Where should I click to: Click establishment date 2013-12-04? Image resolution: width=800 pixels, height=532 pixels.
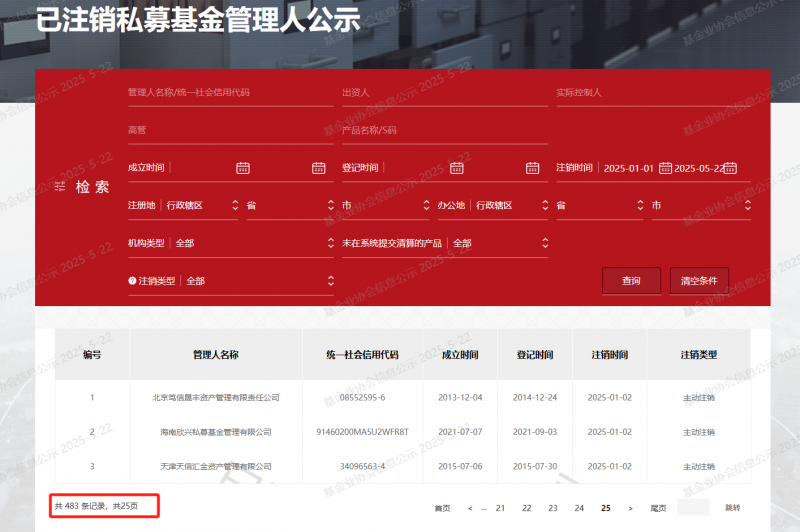[460, 397]
